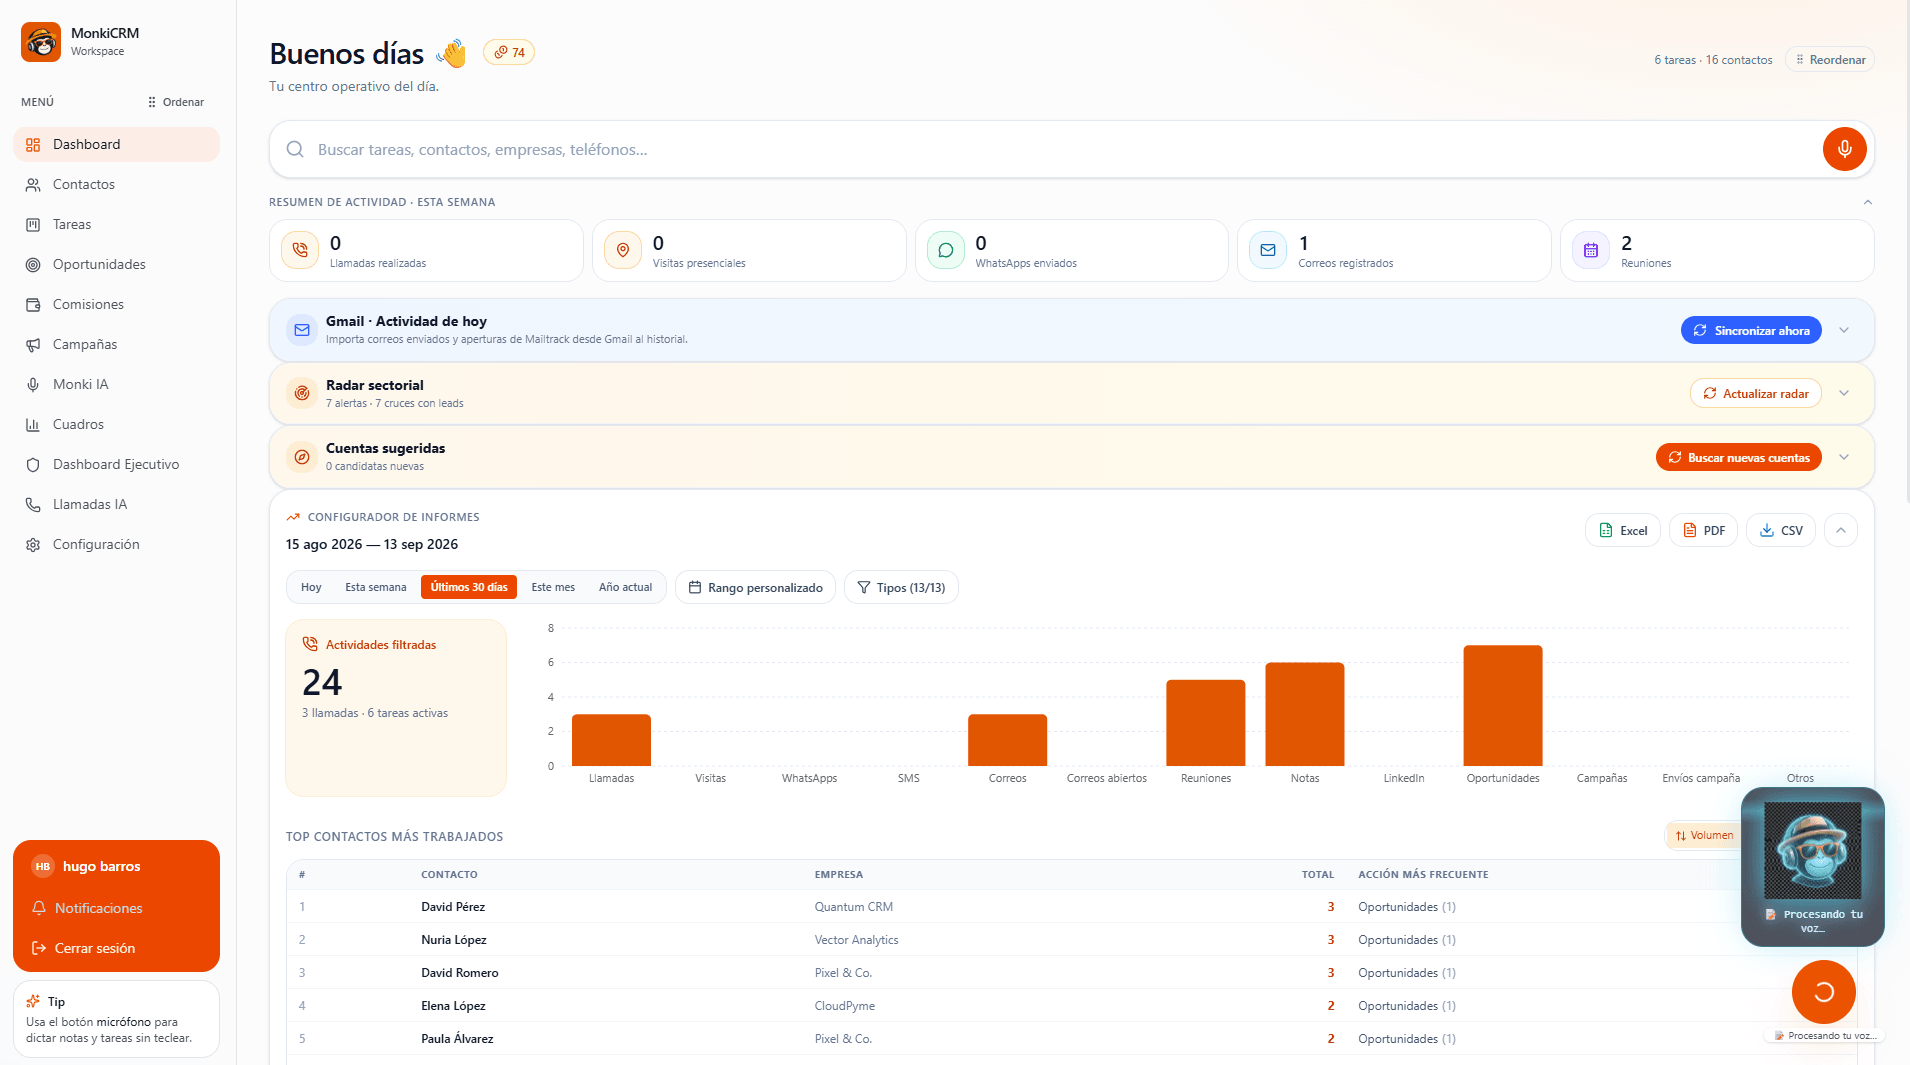The width and height of the screenshot is (1910, 1065).
Task: Select Últimos 30 días time range
Action: pos(469,587)
